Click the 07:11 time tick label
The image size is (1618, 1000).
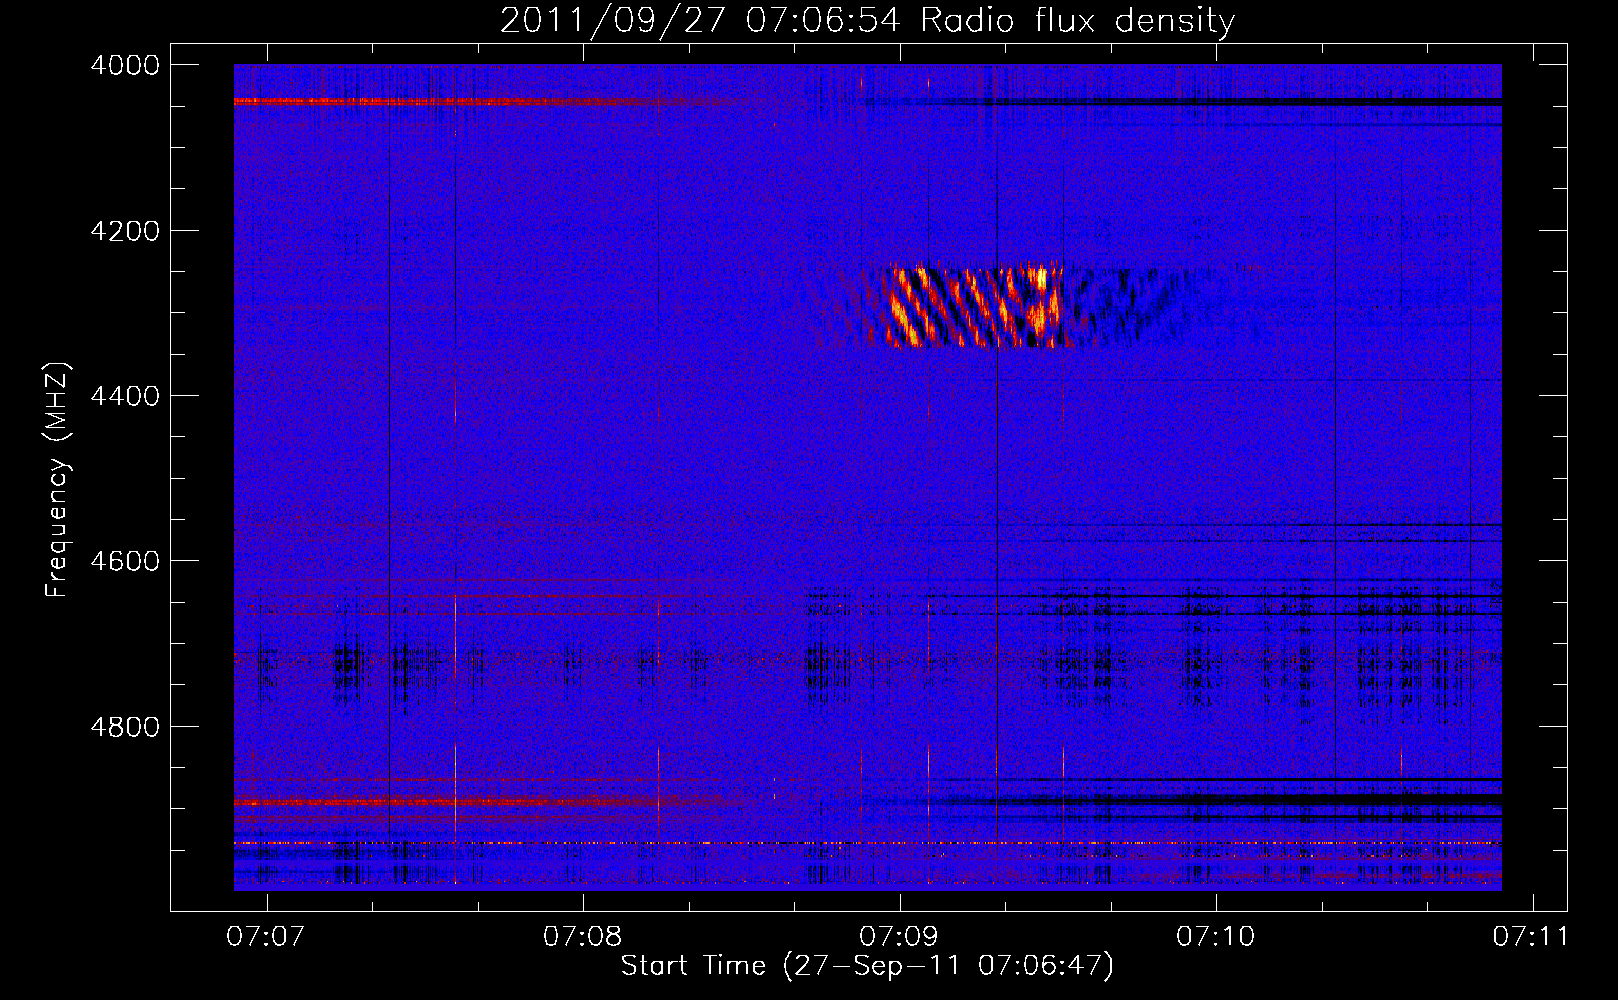click(1531, 937)
